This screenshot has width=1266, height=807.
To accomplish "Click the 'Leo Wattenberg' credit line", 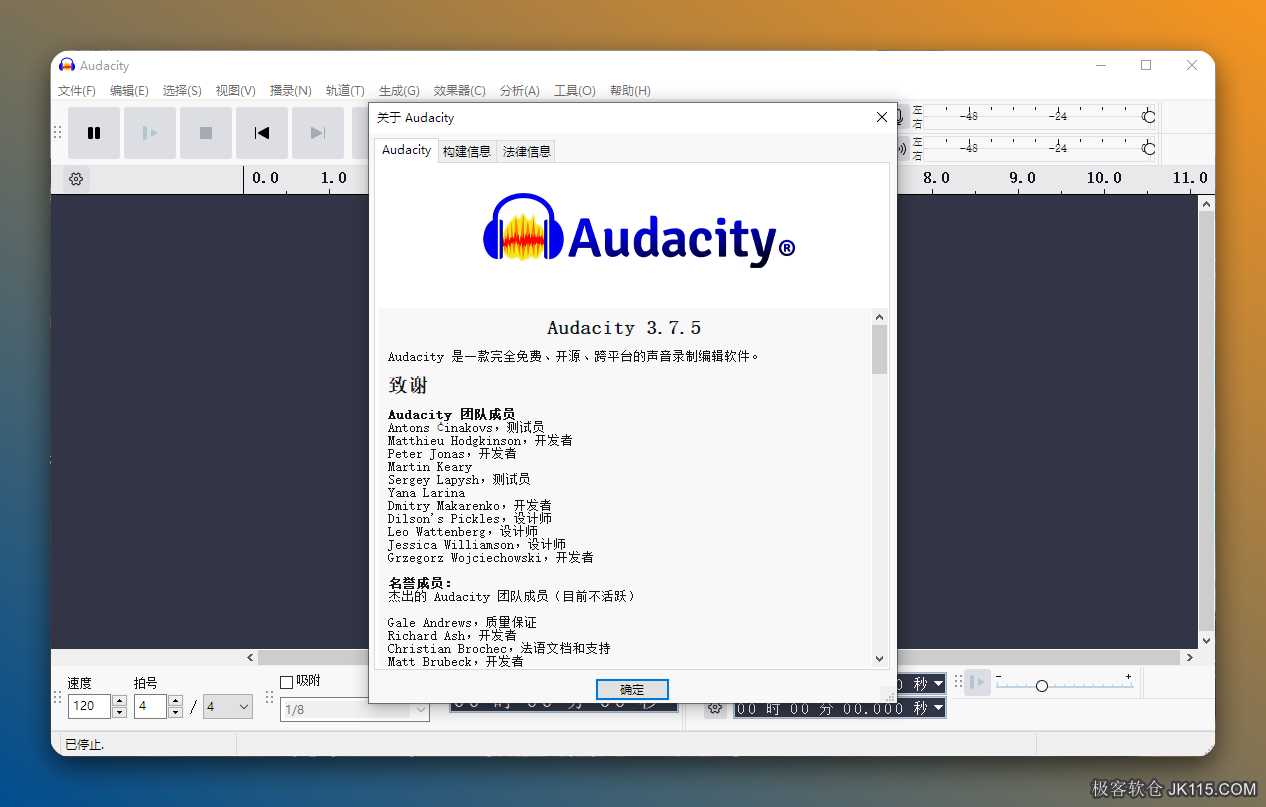I will pyautogui.click(x=463, y=531).
